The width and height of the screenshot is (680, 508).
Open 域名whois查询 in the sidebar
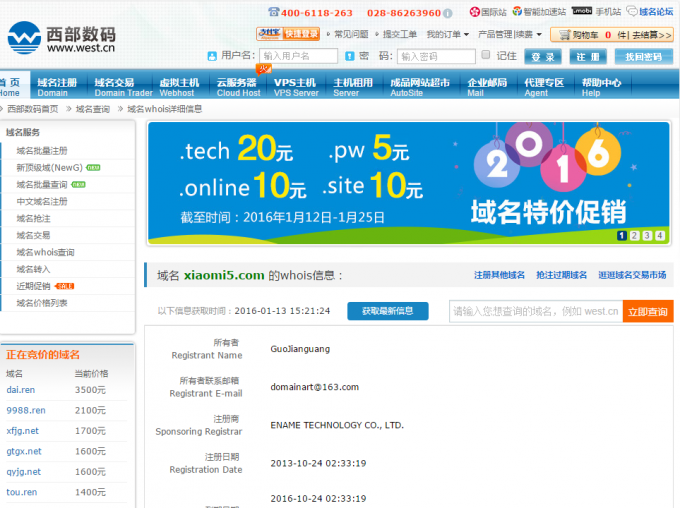tap(45, 252)
